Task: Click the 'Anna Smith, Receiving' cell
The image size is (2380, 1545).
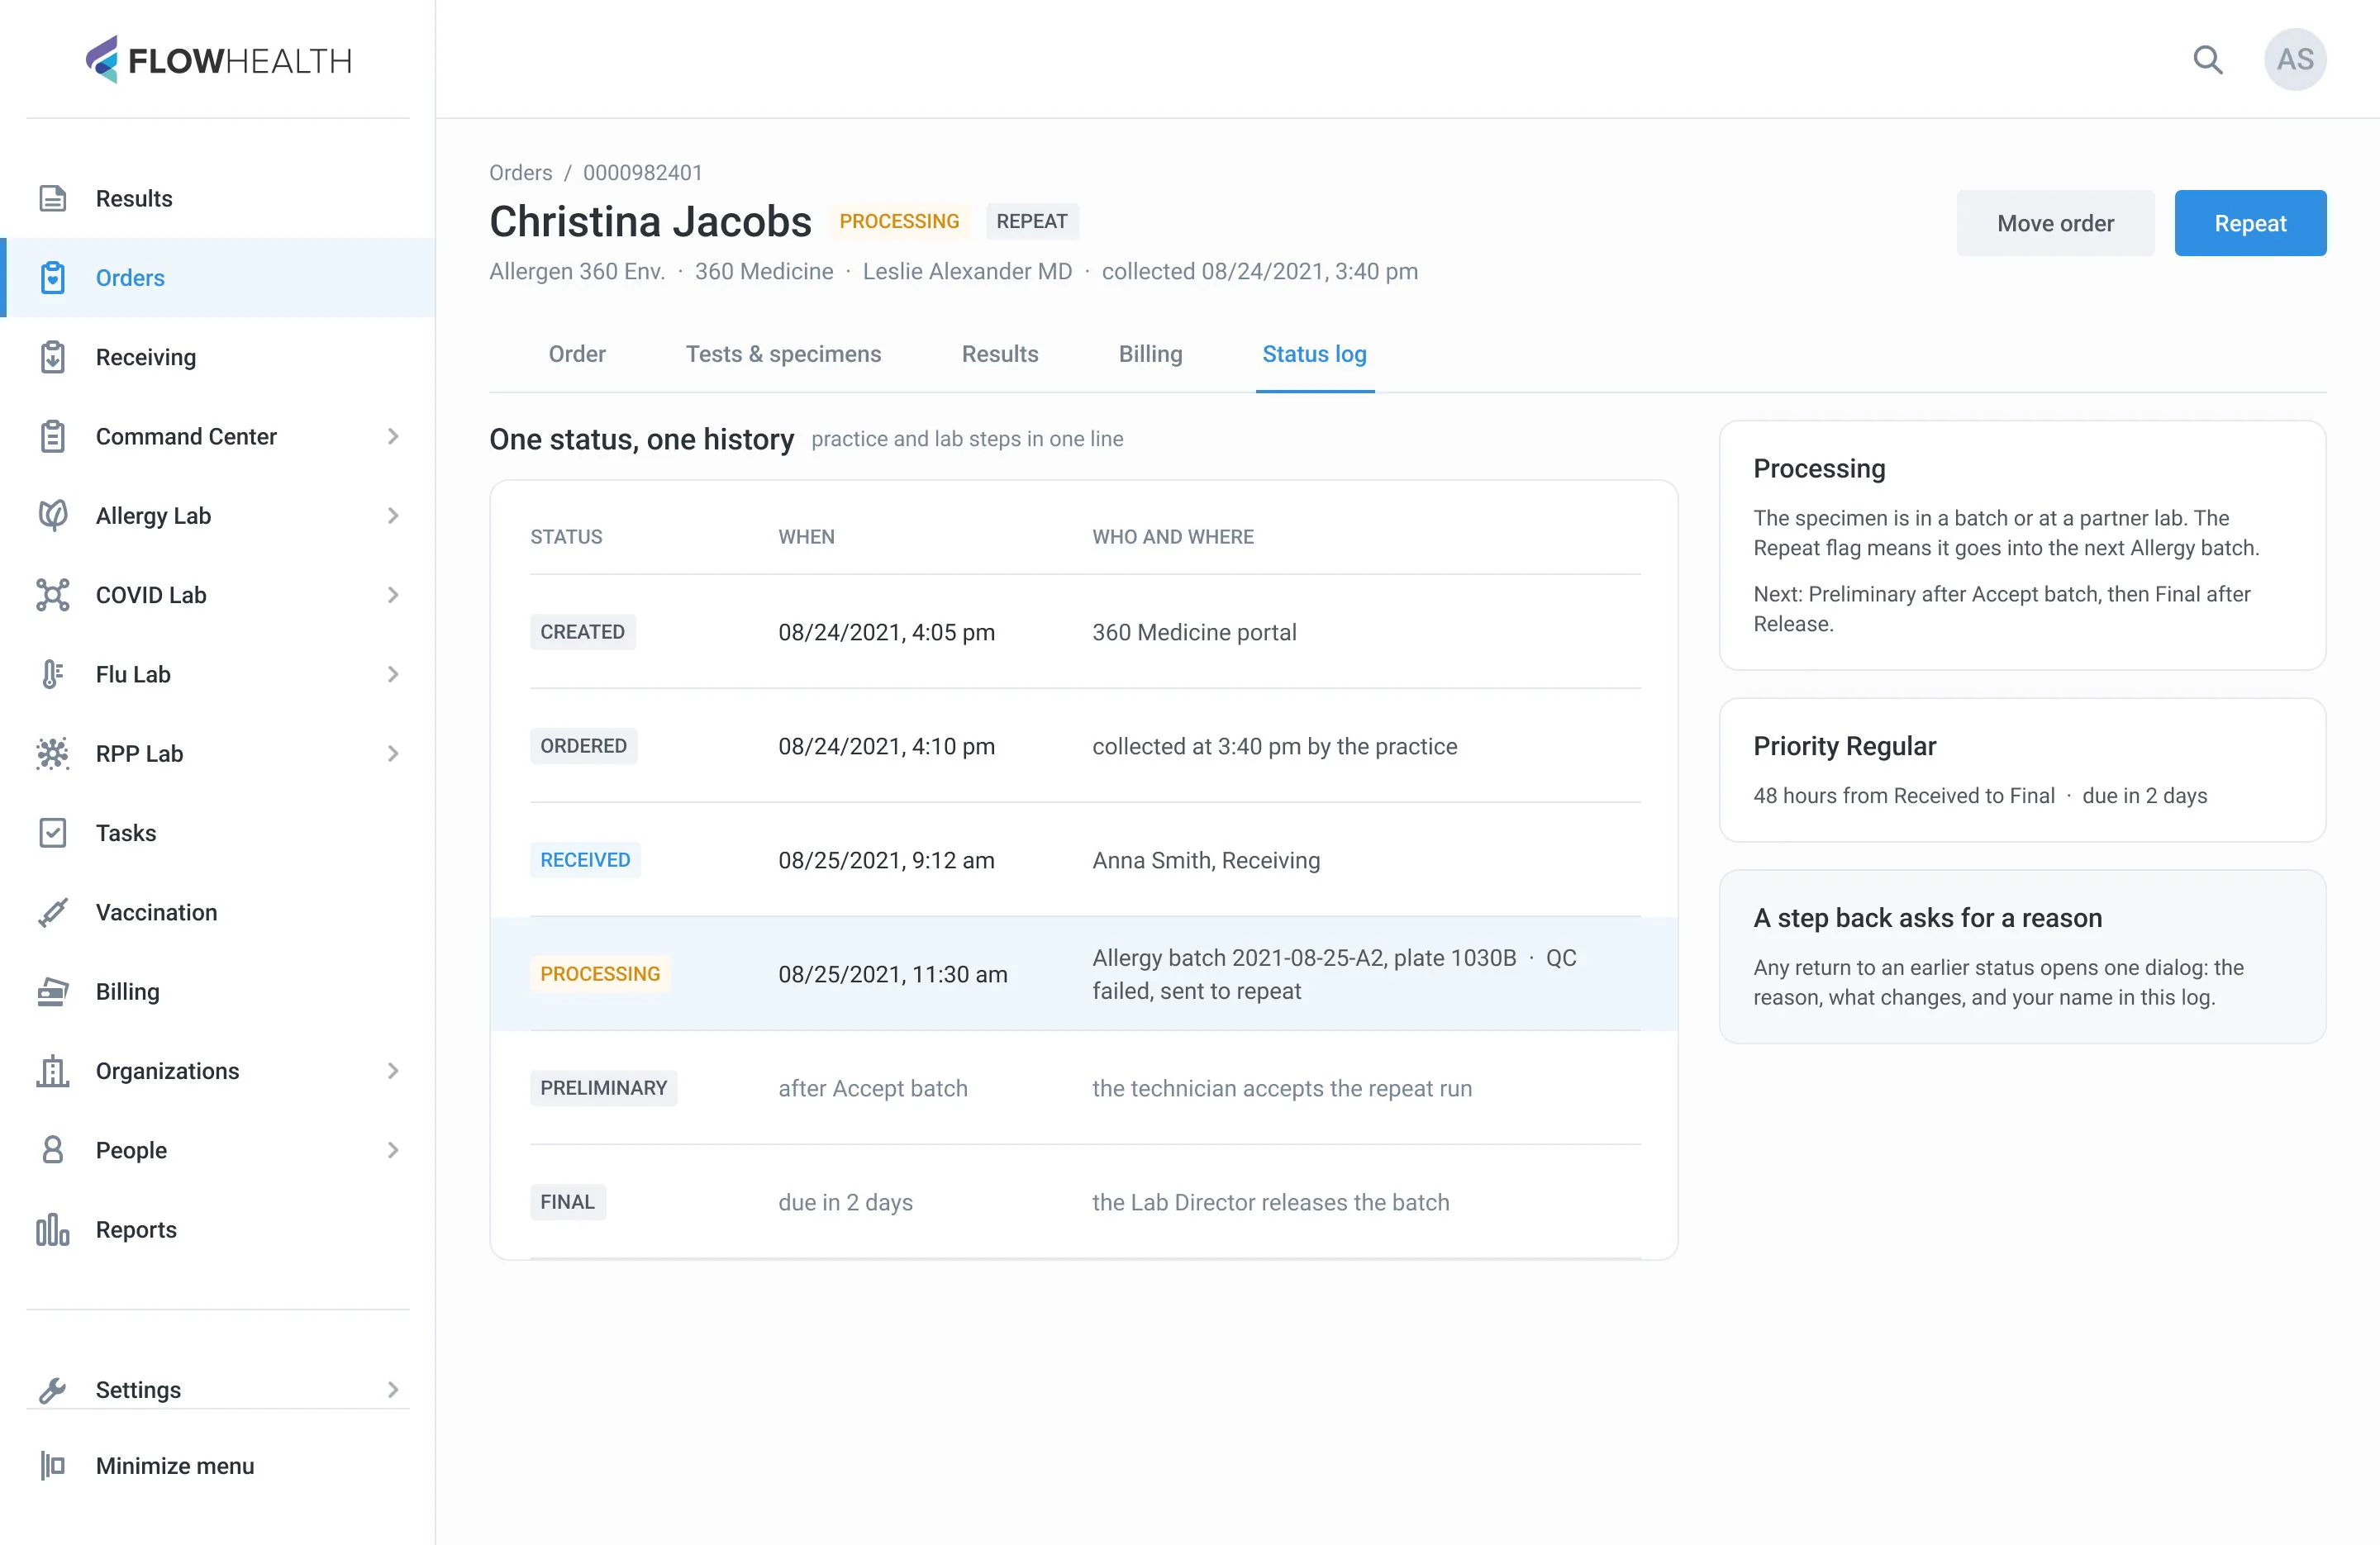Action: point(1206,860)
